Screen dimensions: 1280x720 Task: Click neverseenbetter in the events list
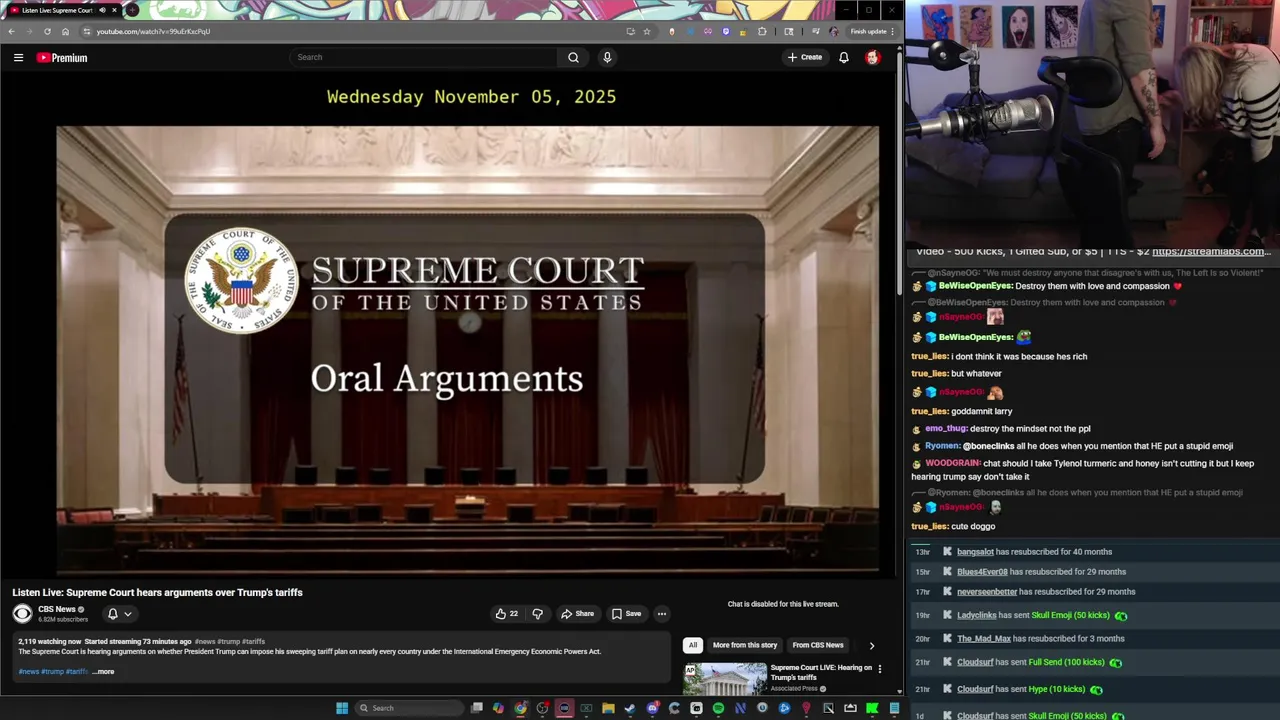987,592
